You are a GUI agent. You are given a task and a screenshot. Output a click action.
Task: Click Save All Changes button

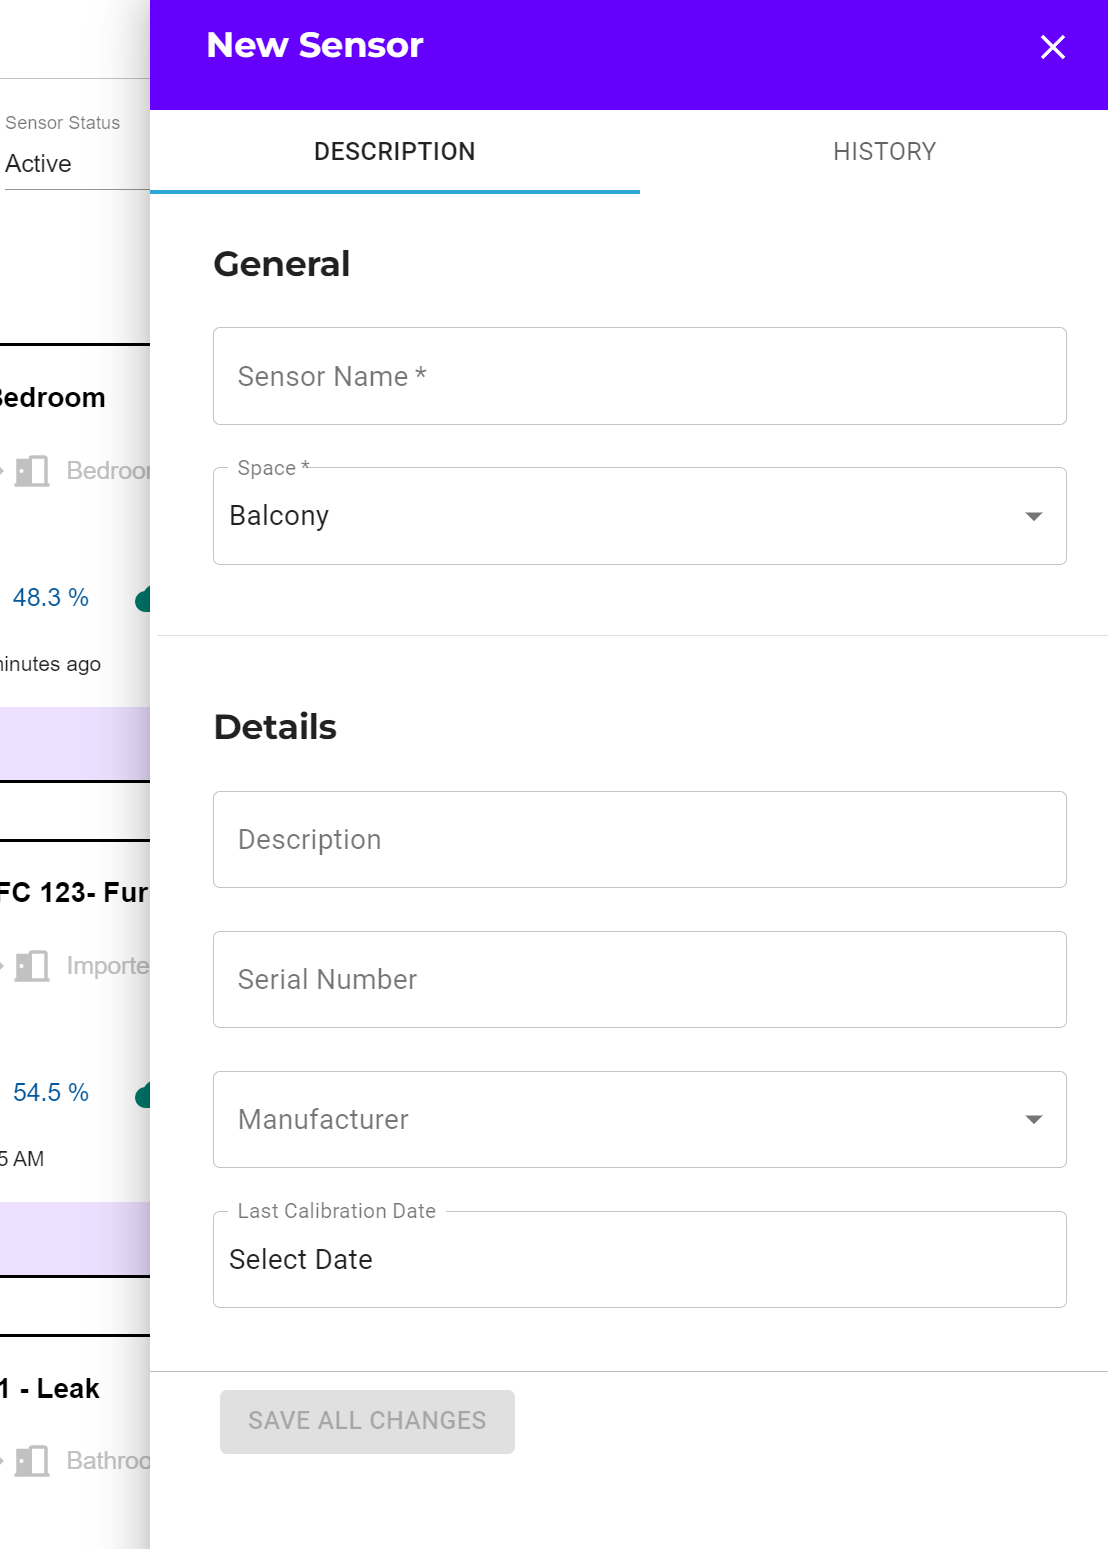[x=367, y=1421]
